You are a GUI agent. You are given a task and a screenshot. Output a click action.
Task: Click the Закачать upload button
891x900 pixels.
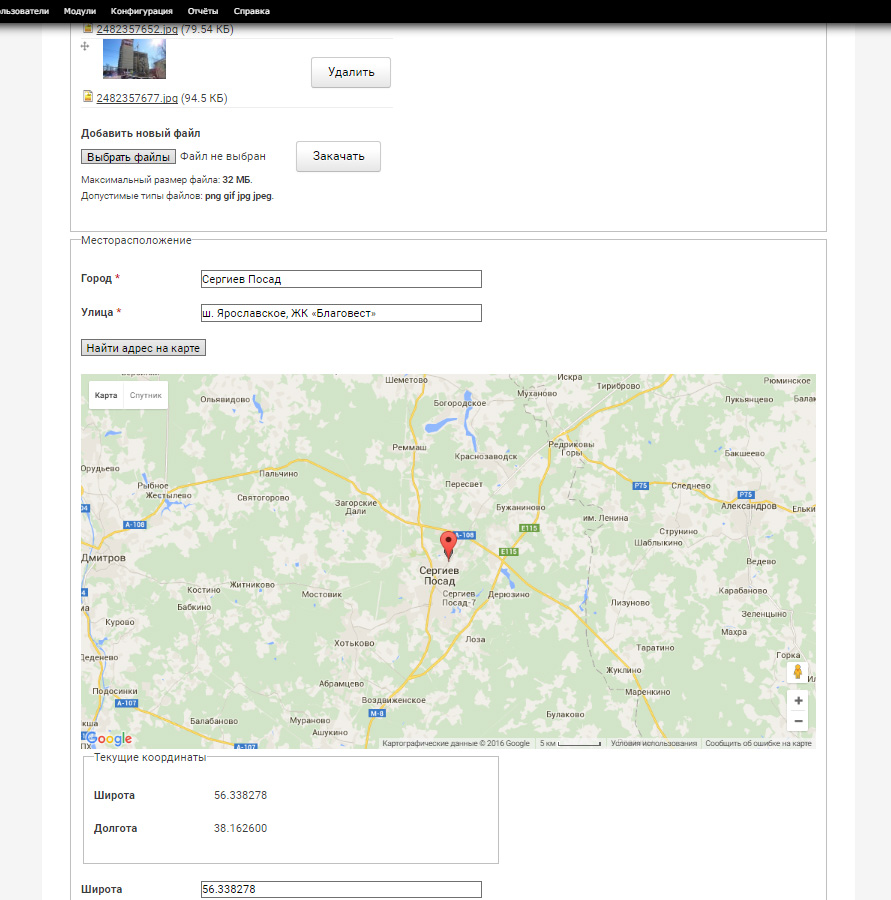(338, 156)
